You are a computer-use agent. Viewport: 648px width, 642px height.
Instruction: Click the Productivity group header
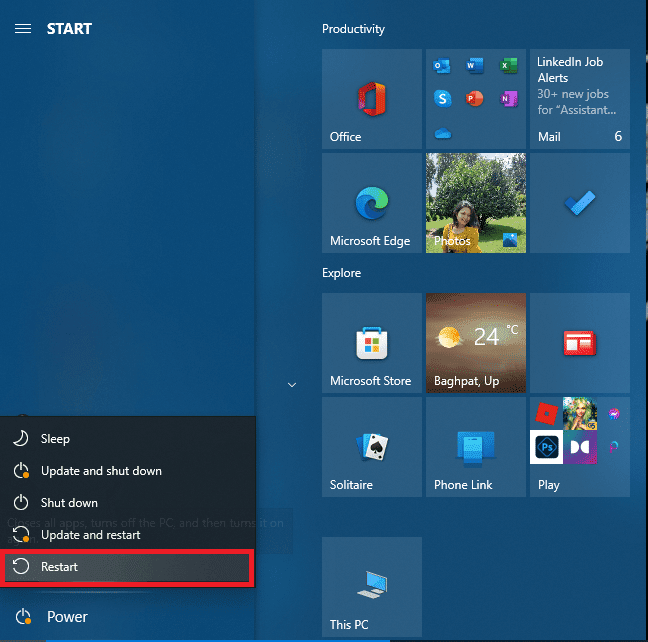point(353,29)
